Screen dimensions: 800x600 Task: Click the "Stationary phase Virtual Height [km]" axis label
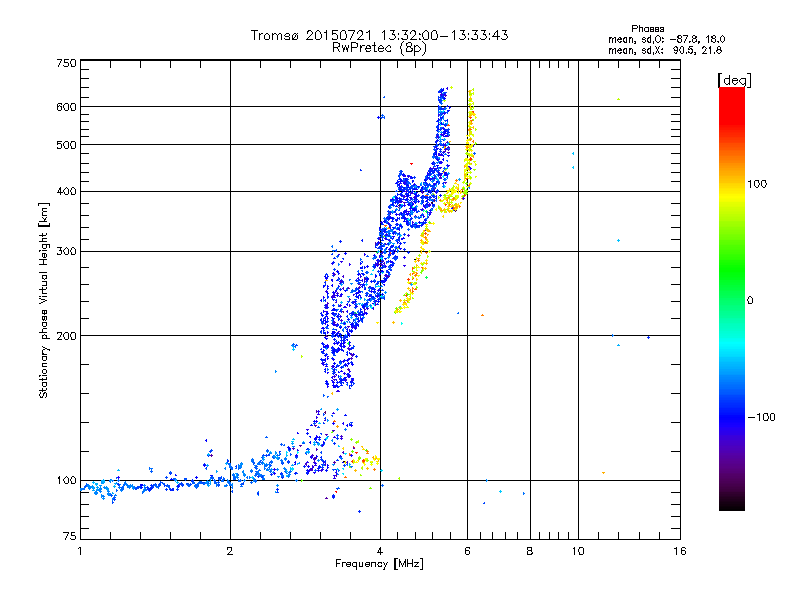pos(44,300)
